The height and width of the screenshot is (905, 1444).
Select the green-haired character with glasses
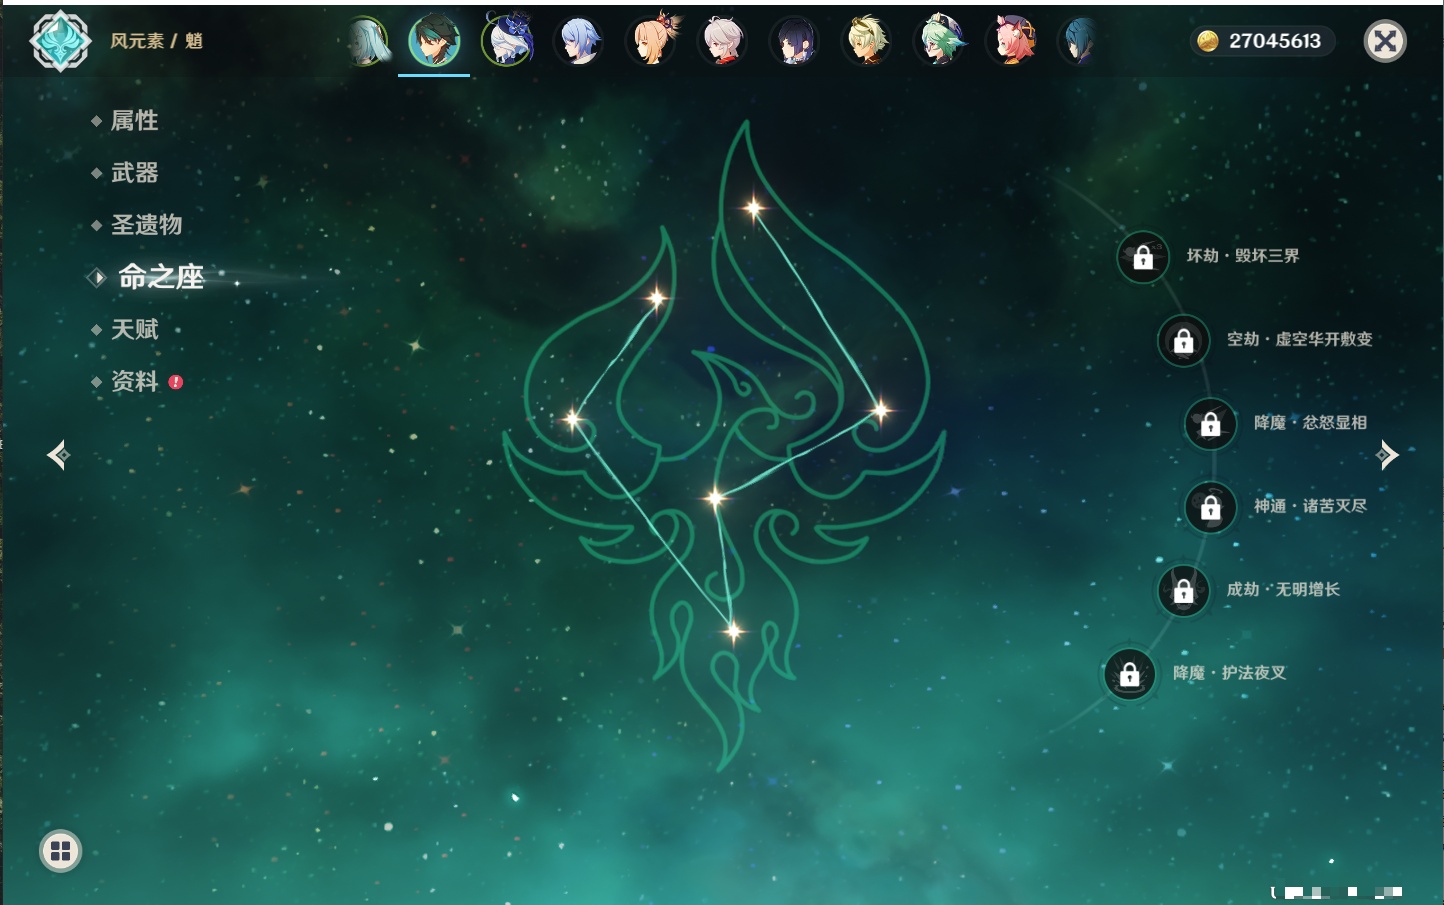point(940,41)
